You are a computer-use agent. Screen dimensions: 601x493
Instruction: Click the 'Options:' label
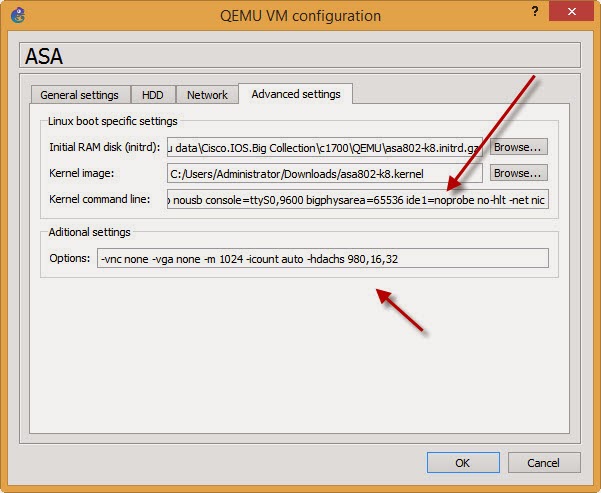coord(70,258)
